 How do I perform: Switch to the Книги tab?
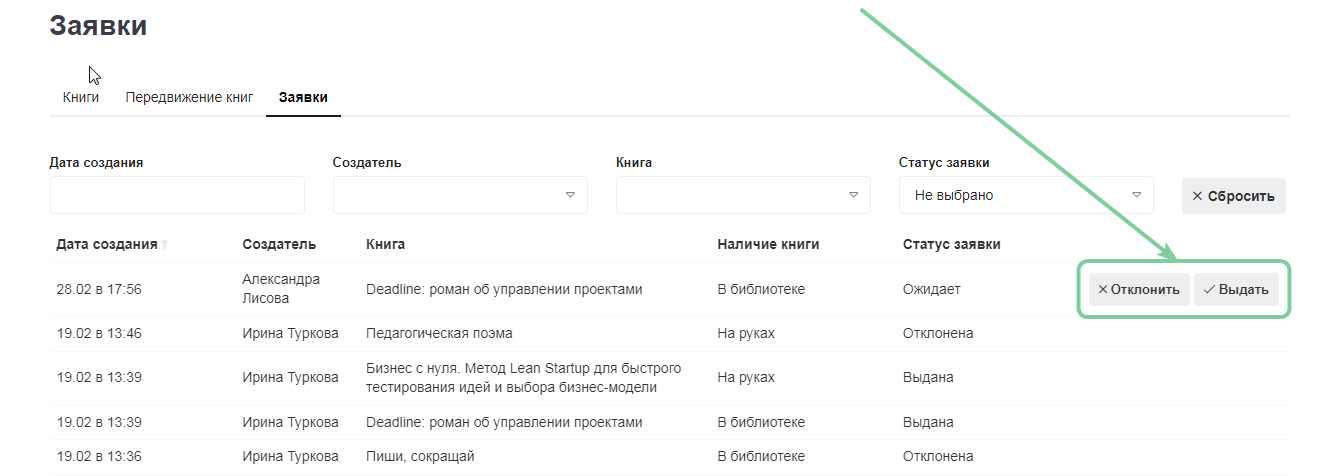coord(81,97)
